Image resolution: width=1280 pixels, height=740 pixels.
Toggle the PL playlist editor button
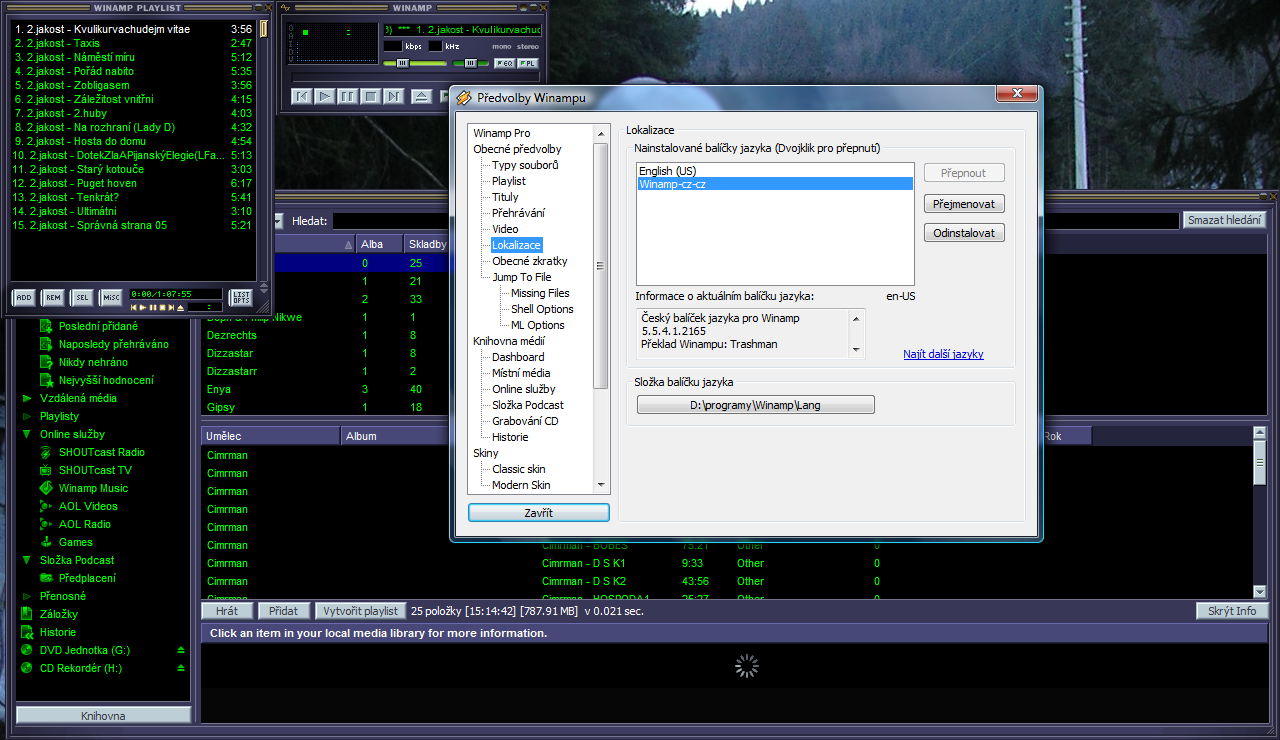[x=528, y=63]
